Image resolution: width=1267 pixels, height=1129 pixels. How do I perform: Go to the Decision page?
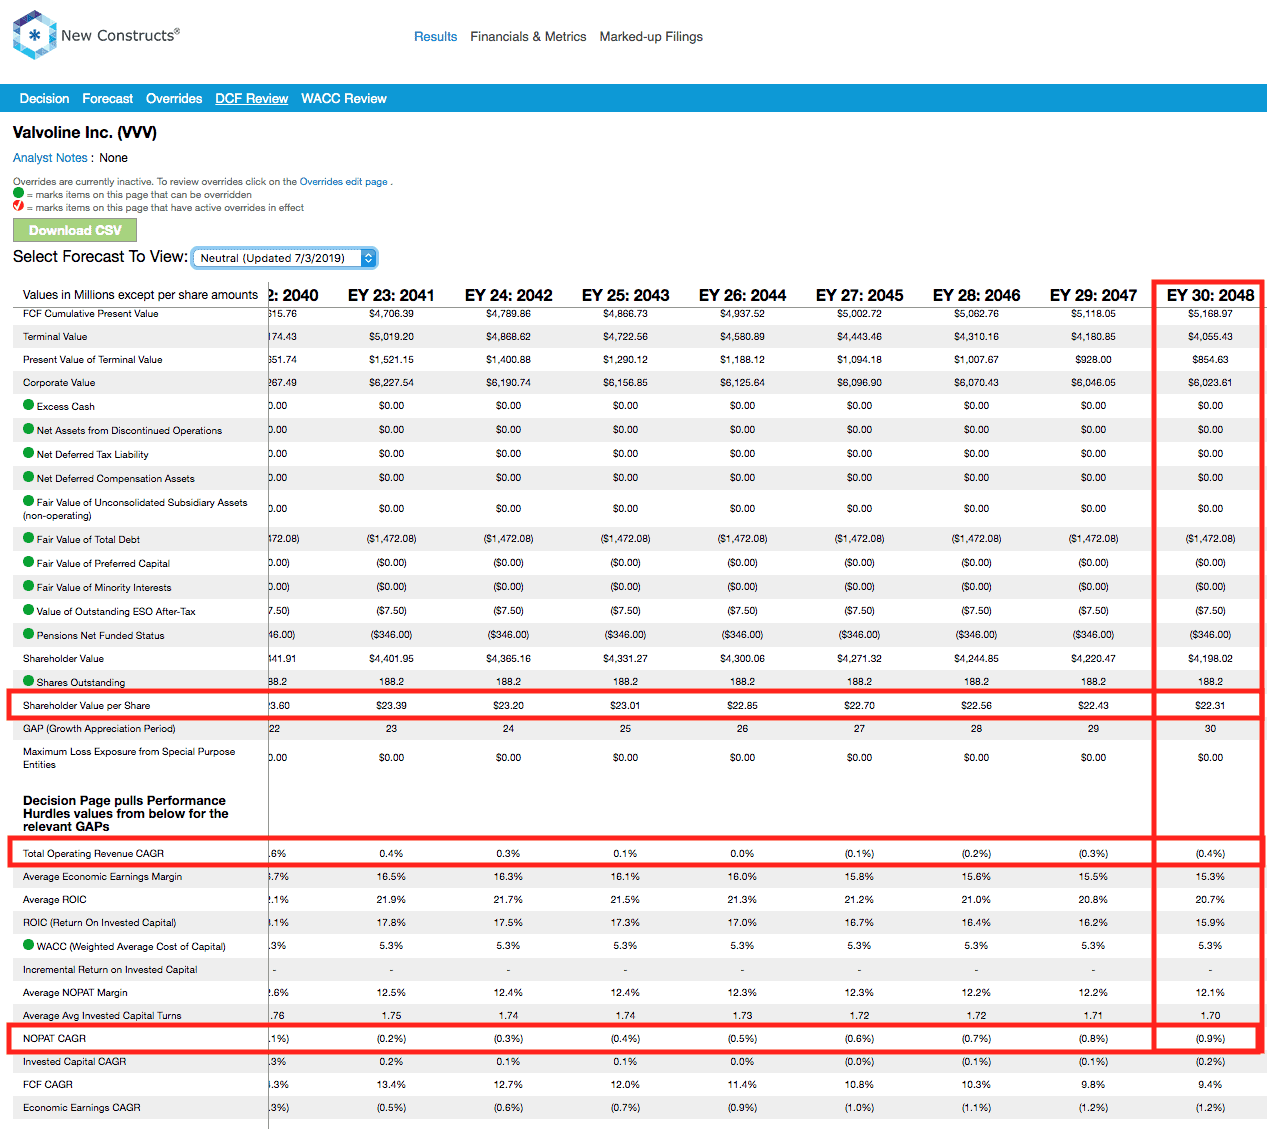pyautogui.click(x=44, y=98)
